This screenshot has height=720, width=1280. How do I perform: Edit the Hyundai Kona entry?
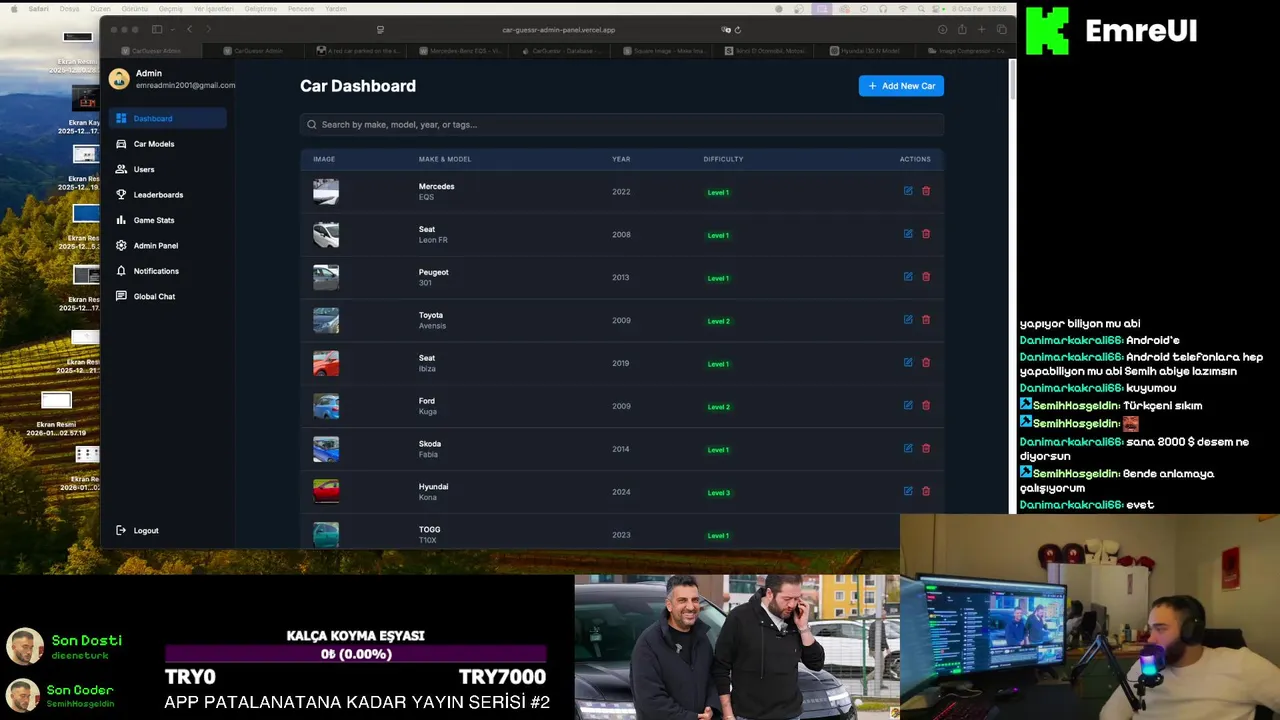coord(908,492)
